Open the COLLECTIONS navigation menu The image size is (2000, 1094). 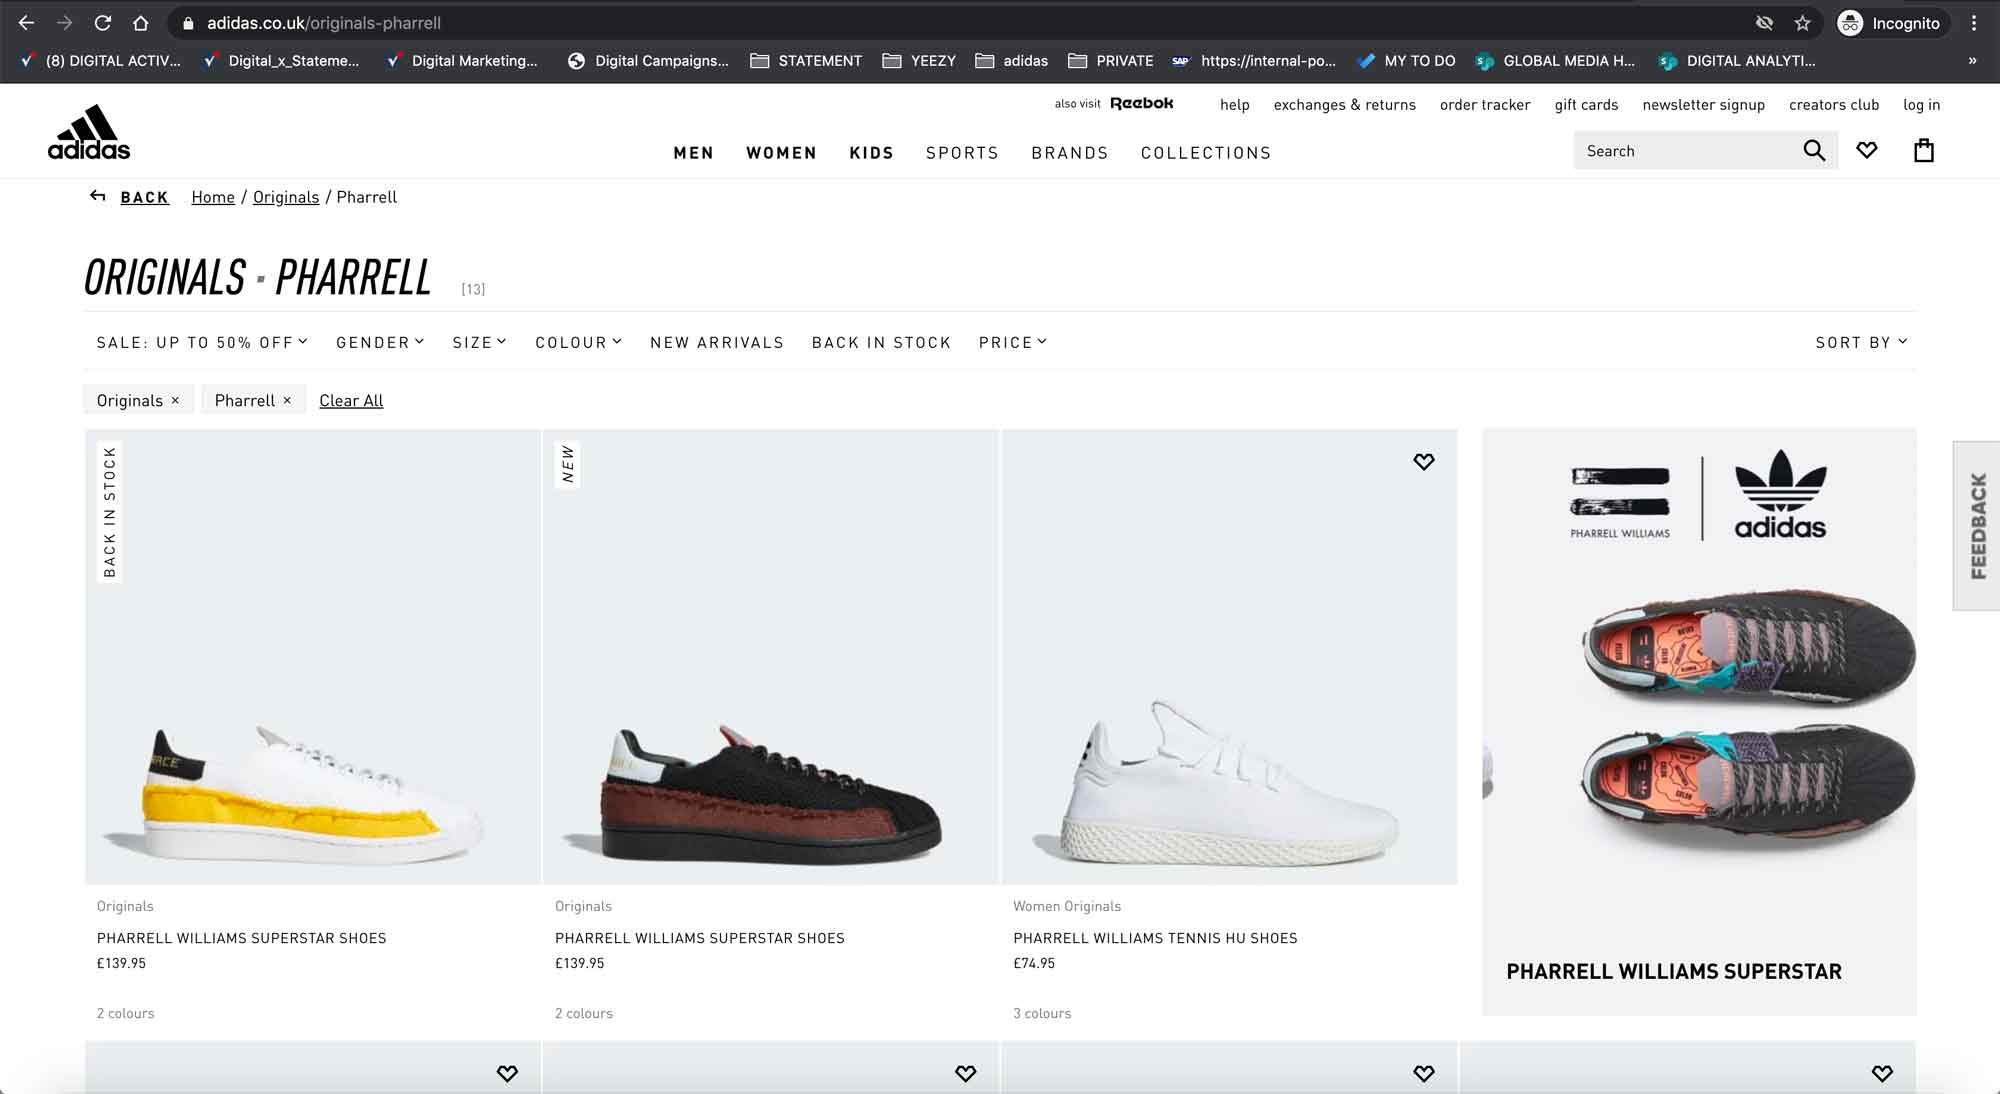tap(1206, 153)
